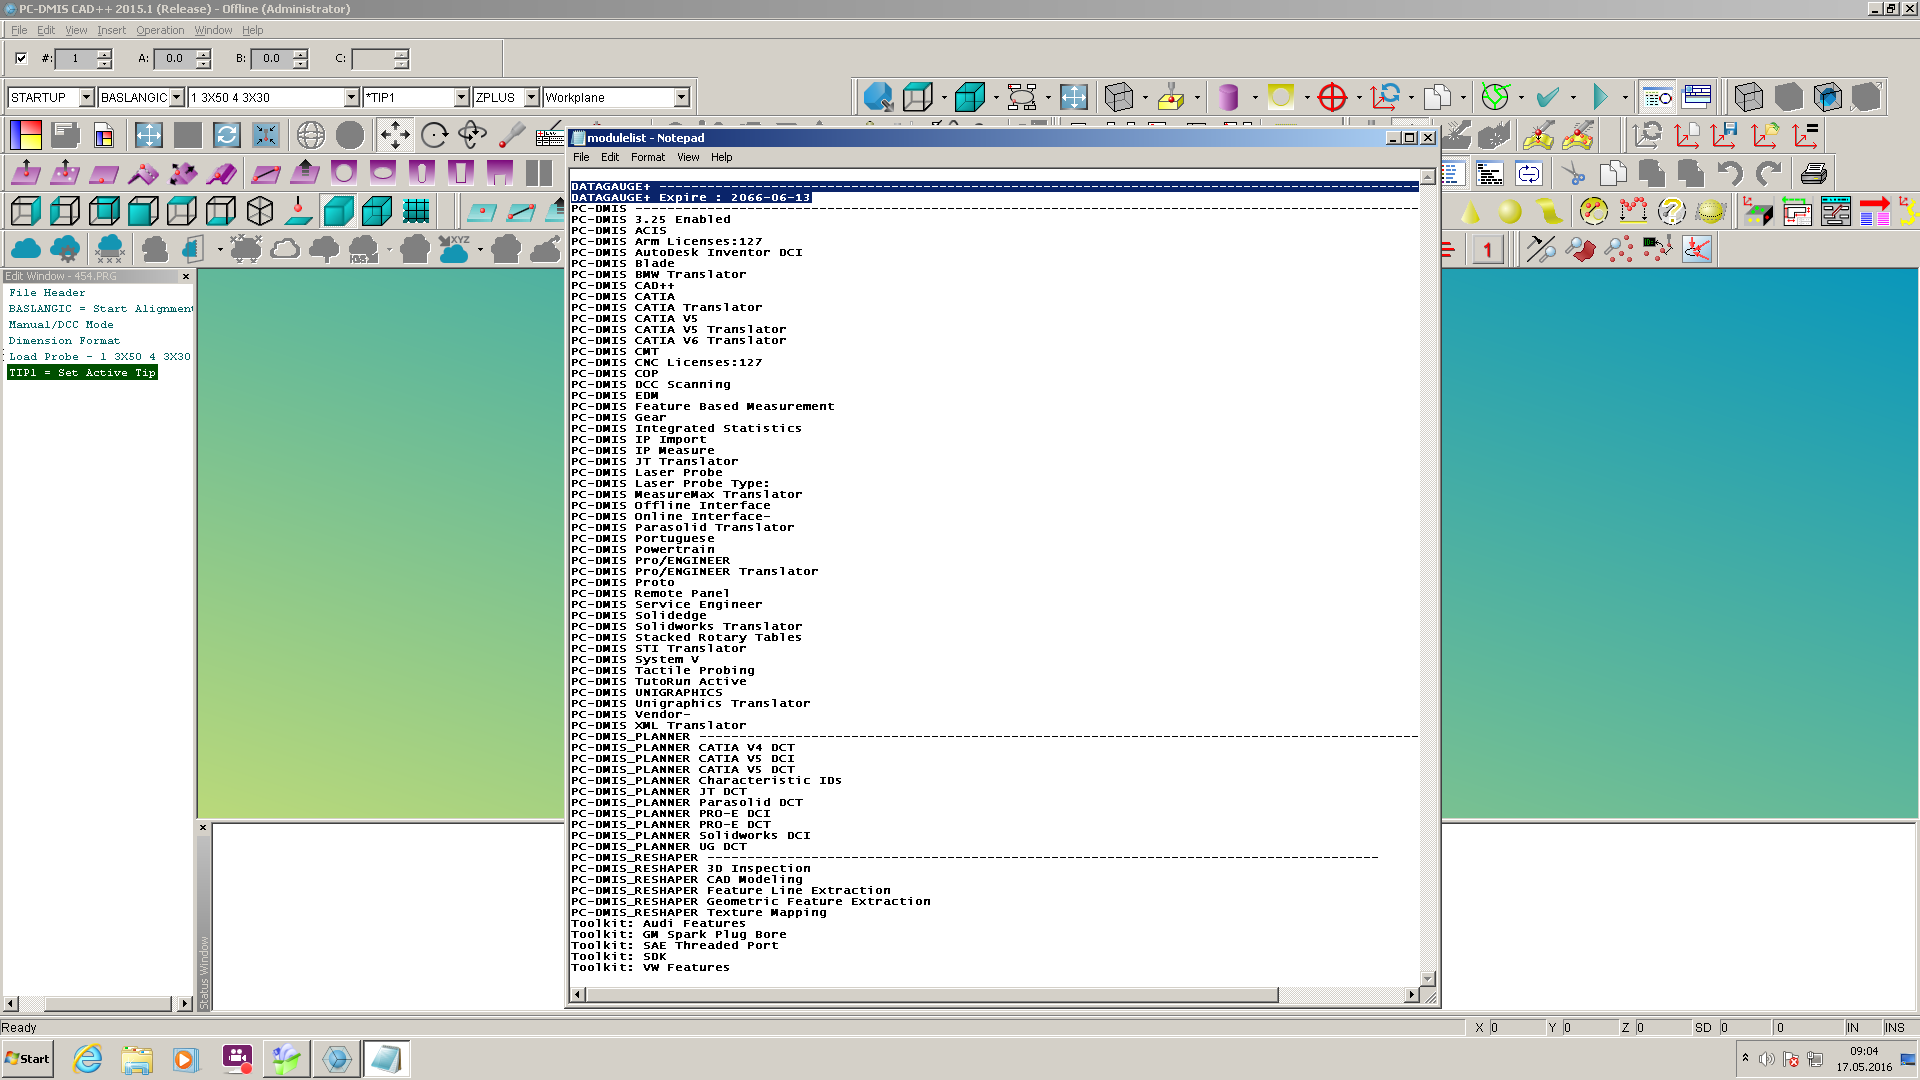Click the redo arrow icon
This screenshot has width=1920, height=1080.
pyautogui.click(x=1769, y=173)
